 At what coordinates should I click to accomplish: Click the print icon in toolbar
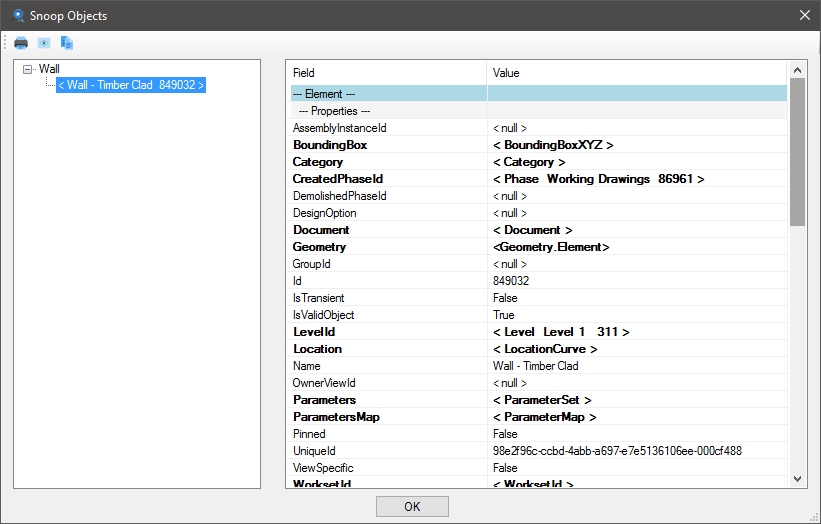21,43
